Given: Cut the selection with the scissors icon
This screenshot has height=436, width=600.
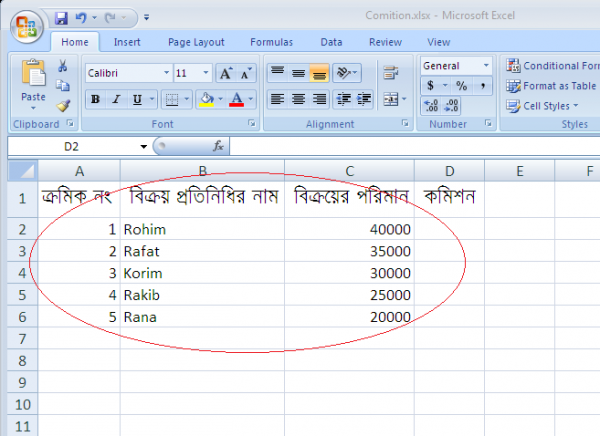Looking at the screenshot, I should (62, 65).
